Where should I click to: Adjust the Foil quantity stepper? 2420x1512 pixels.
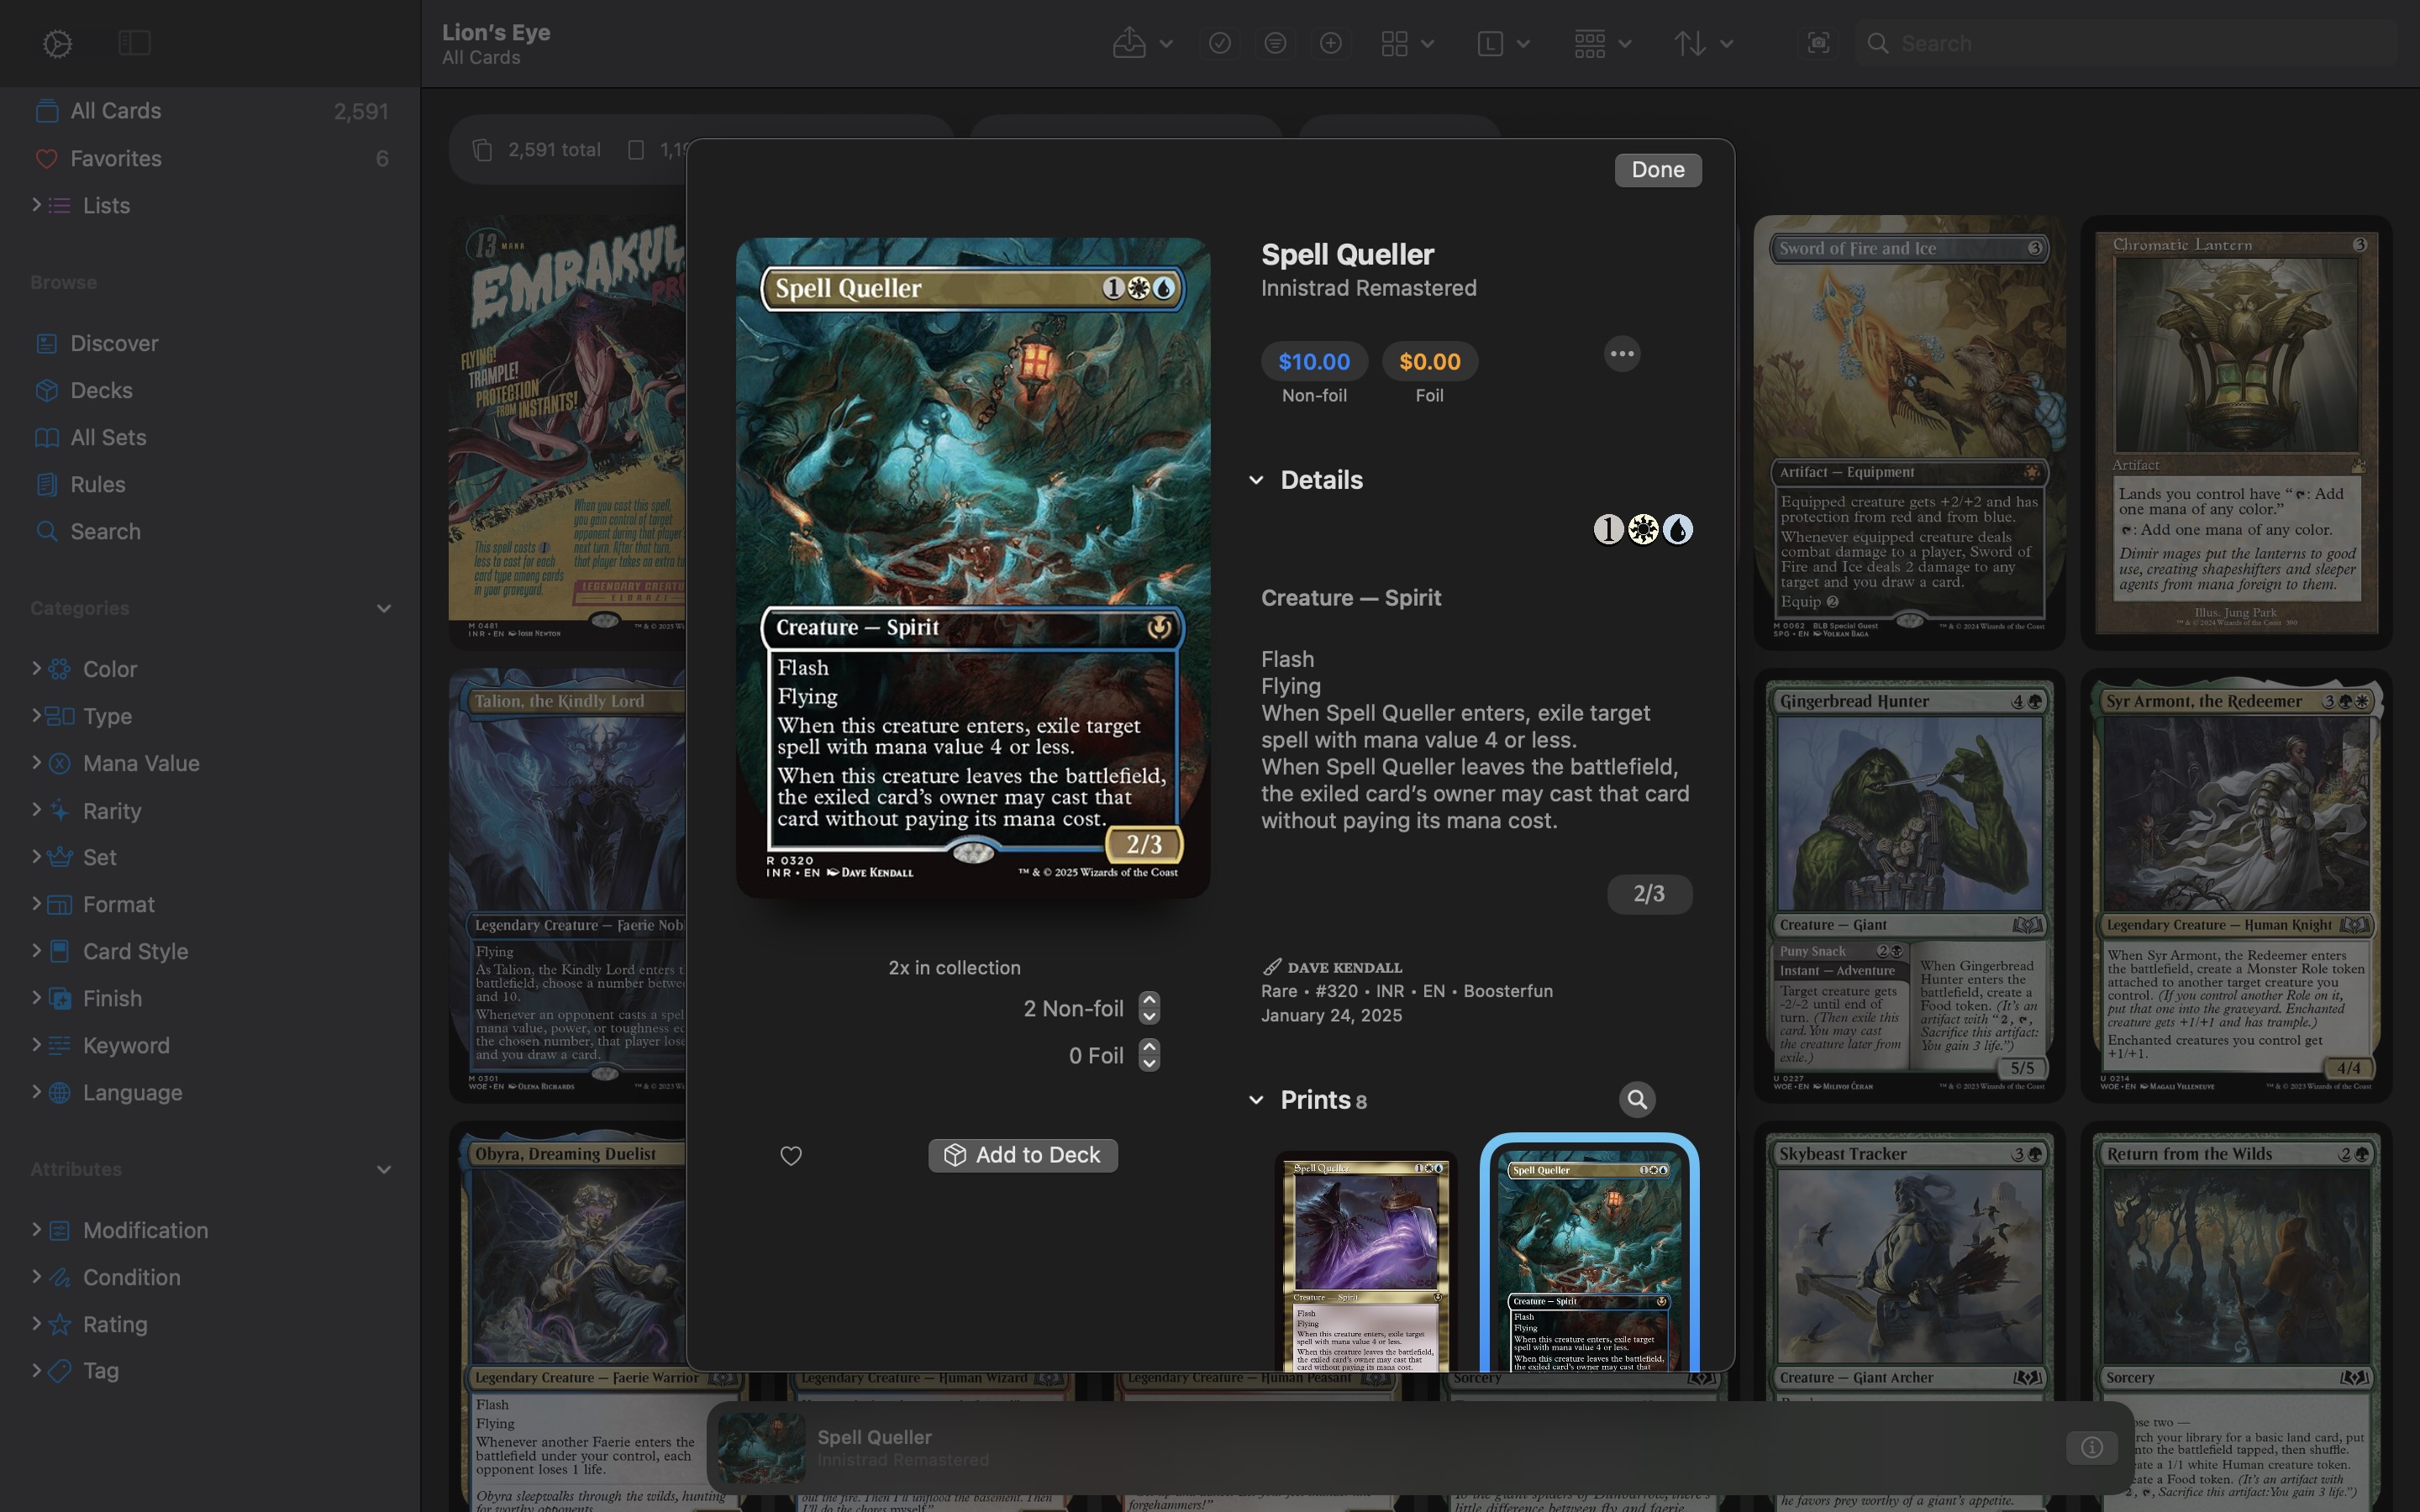[x=1149, y=1055]
